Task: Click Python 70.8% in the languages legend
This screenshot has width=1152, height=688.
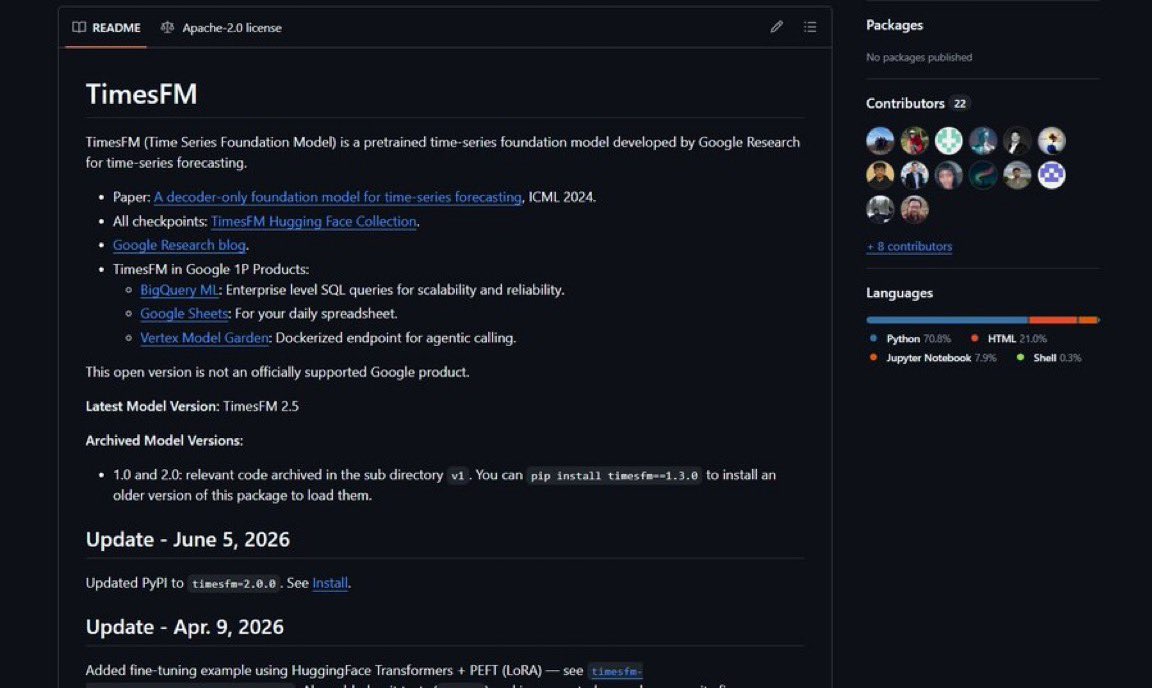Action: click(910, 339)
